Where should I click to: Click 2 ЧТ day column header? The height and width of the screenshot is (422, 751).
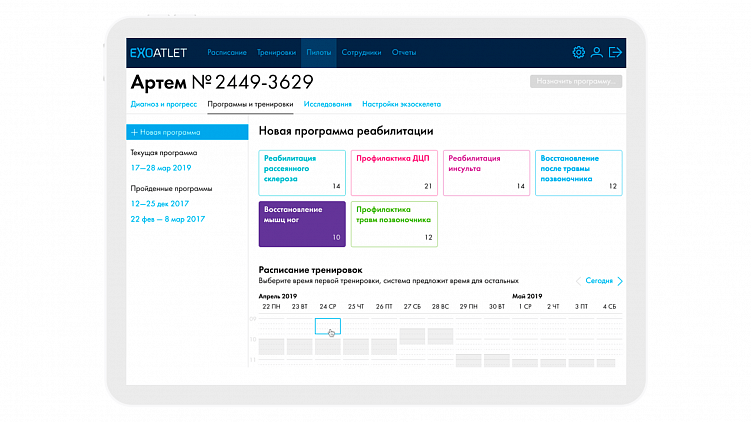point(553,307)
